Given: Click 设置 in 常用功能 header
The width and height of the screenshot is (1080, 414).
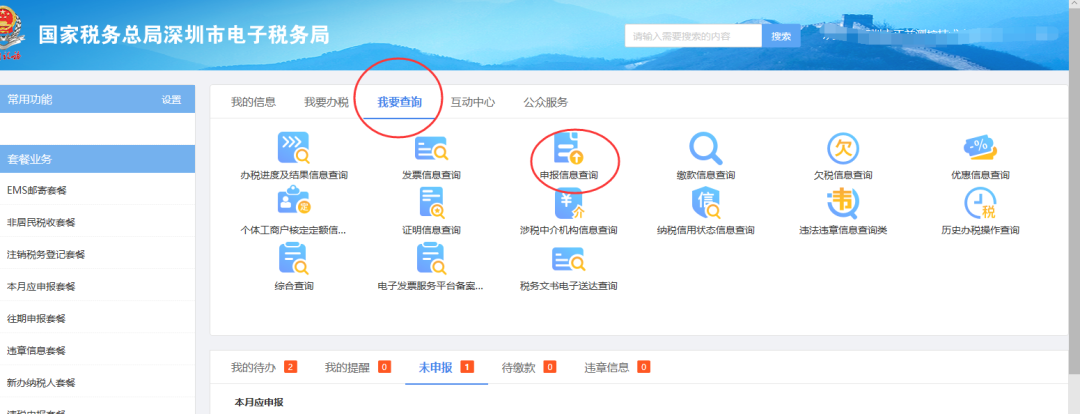Looking at the screenshot, I should click(172, 99).
